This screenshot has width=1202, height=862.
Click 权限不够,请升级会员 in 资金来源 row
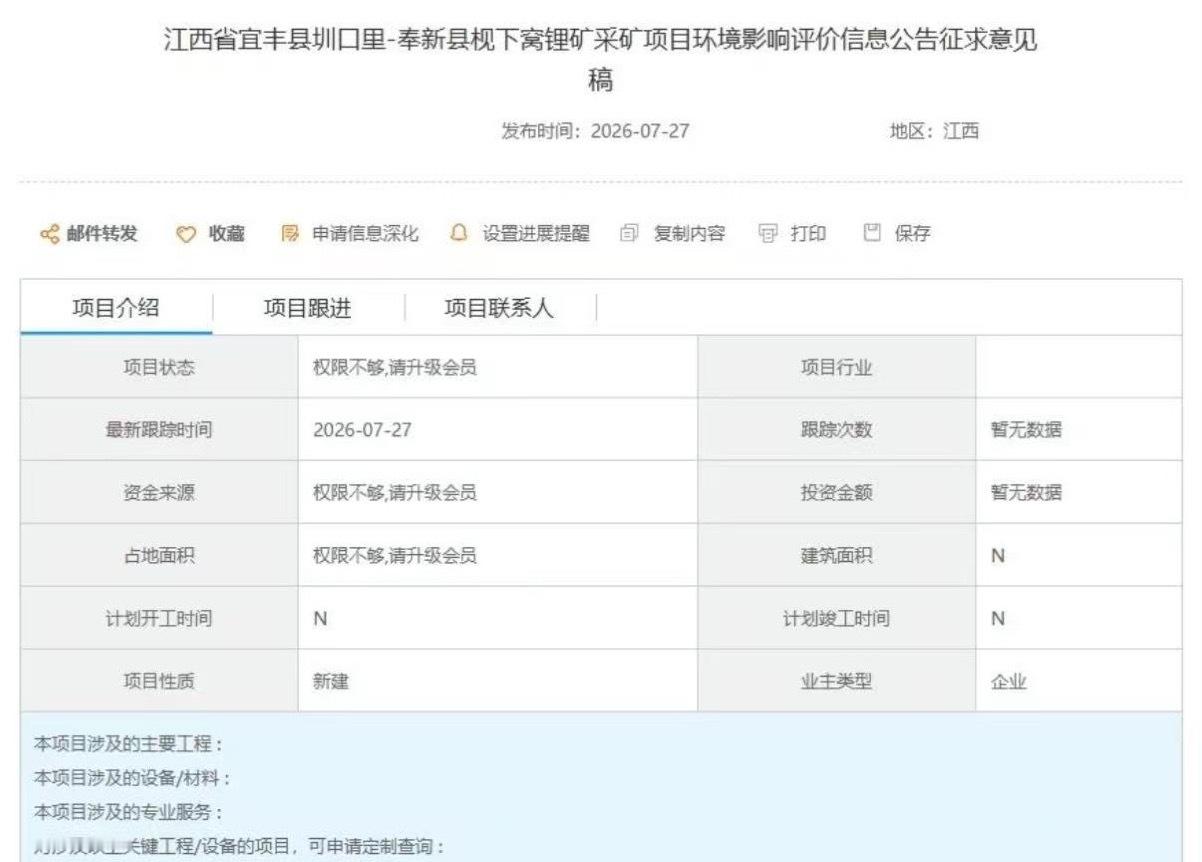[395, 492]
